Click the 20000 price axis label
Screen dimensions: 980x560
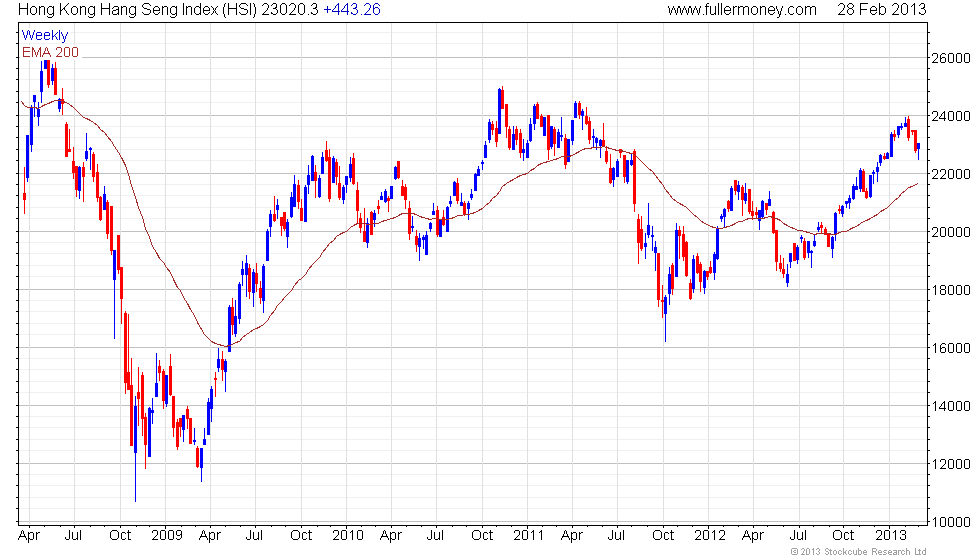click(951, 232)
